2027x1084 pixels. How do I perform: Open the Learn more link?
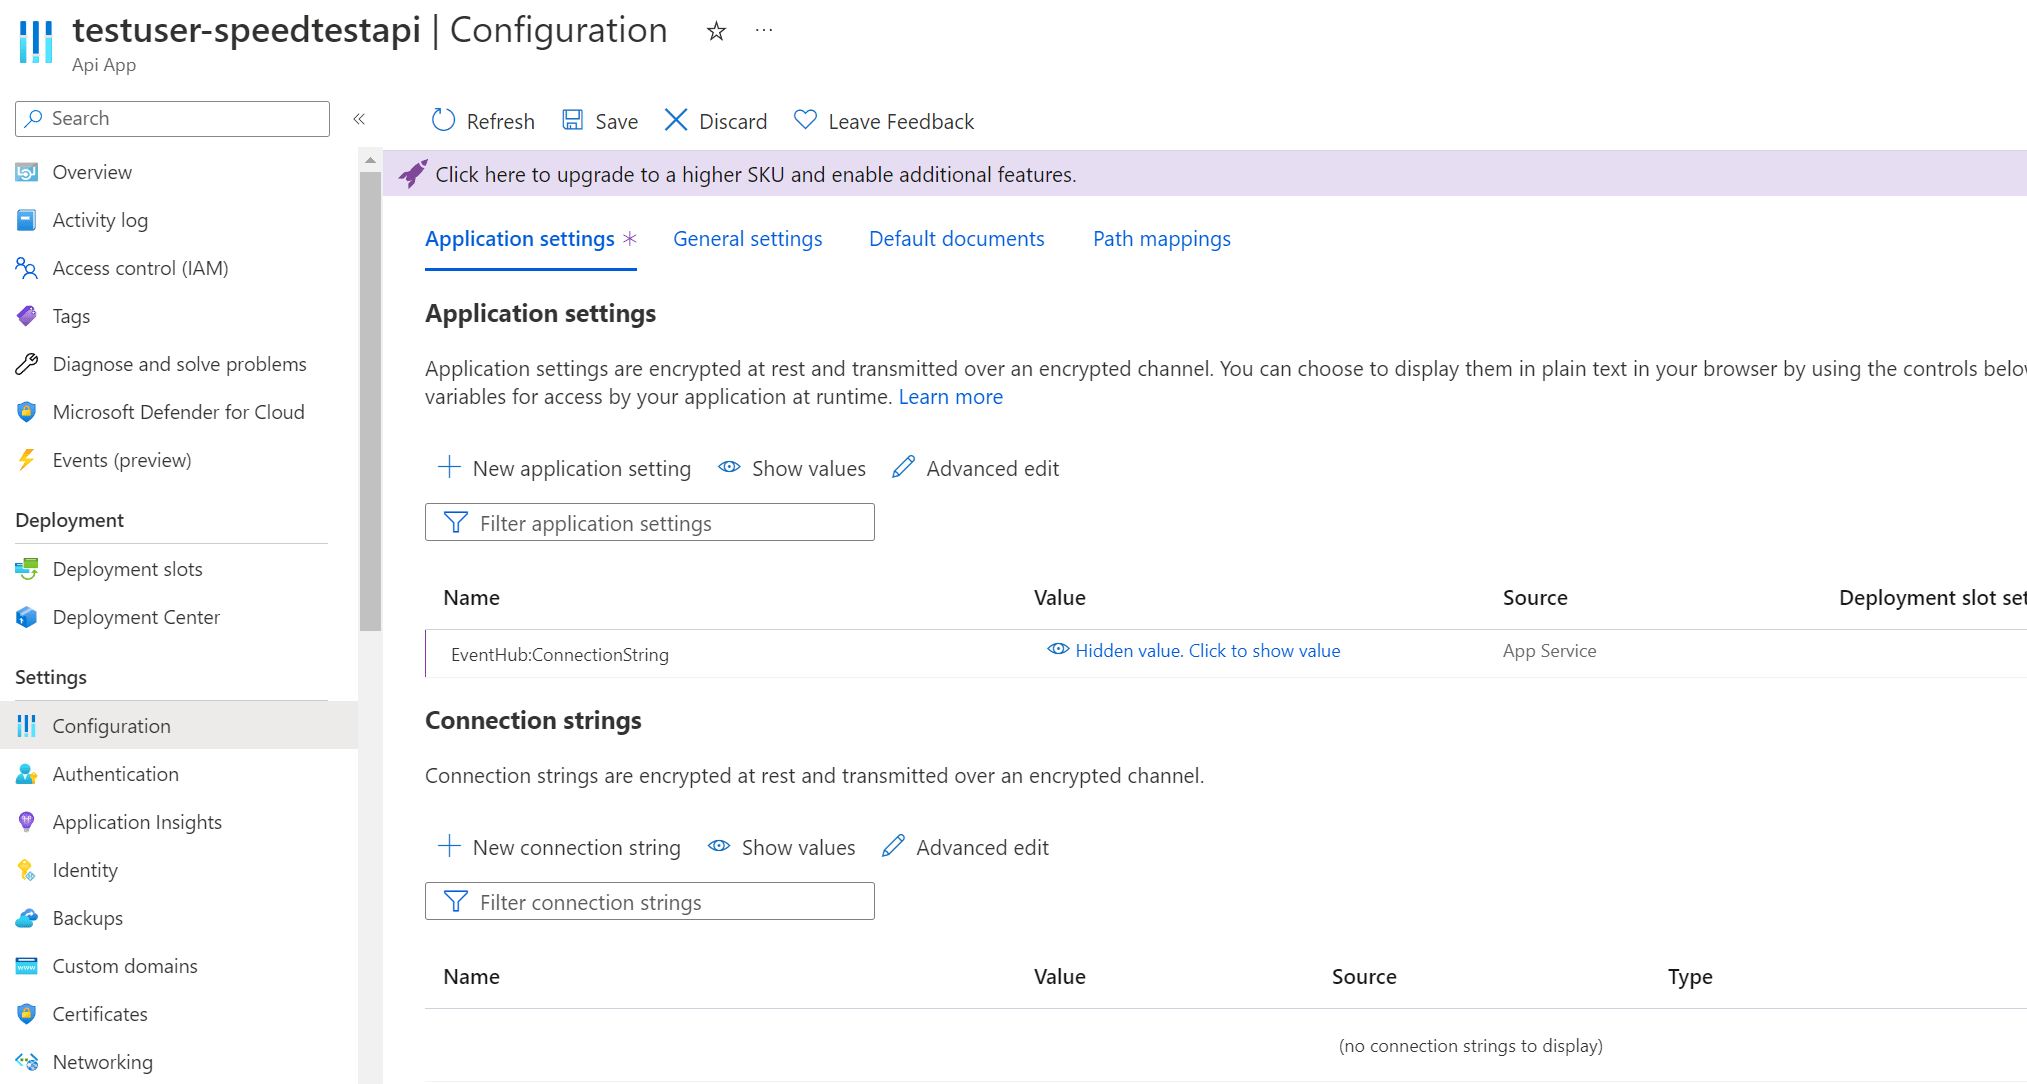950,396
